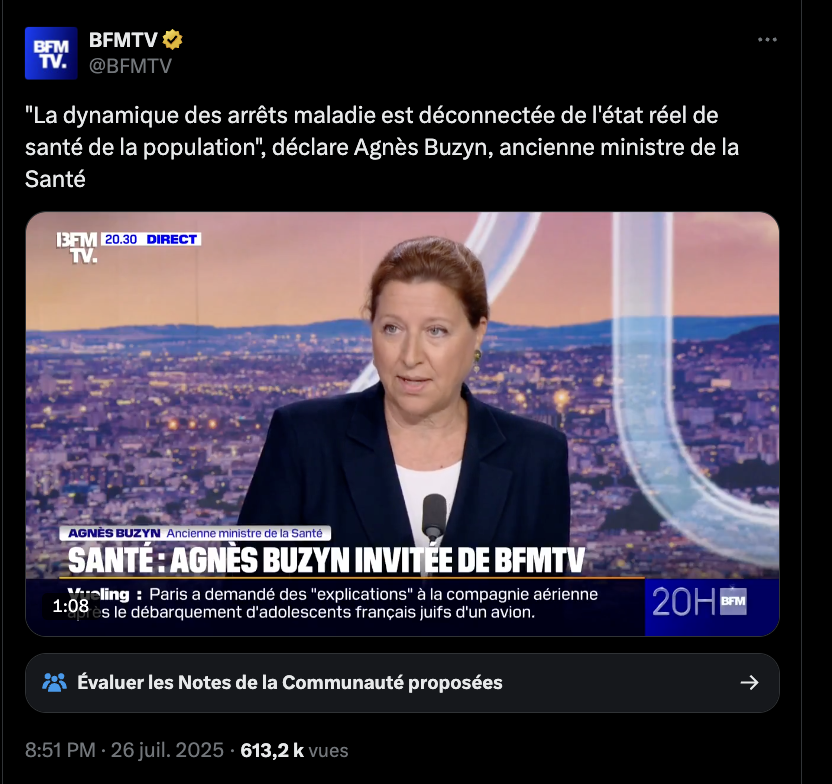
Task: View the 613,2 k vues count
Action: [294, 750]
